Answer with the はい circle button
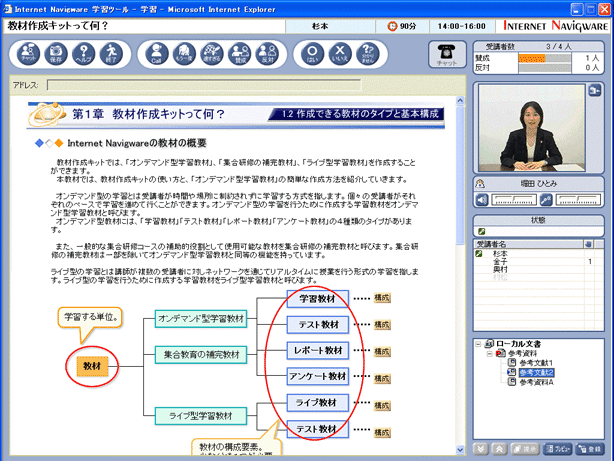 tap(312, 54)
